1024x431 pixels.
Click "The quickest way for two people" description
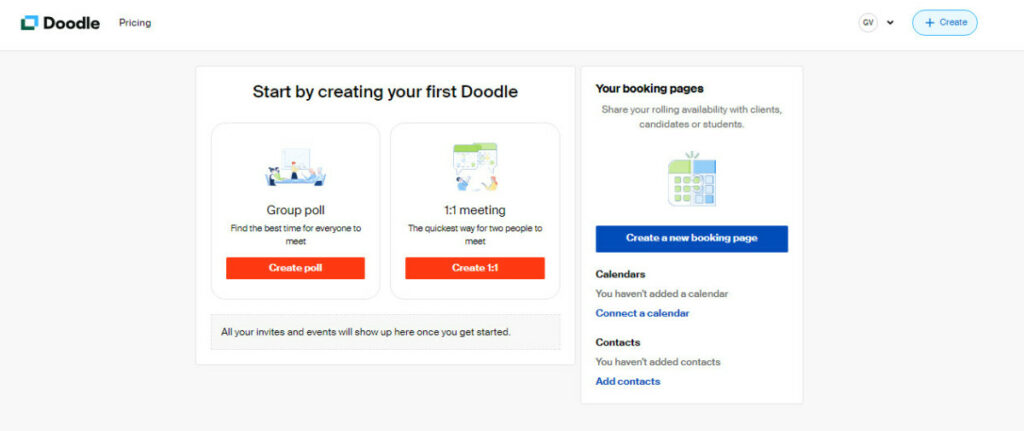tap(475, 234)
